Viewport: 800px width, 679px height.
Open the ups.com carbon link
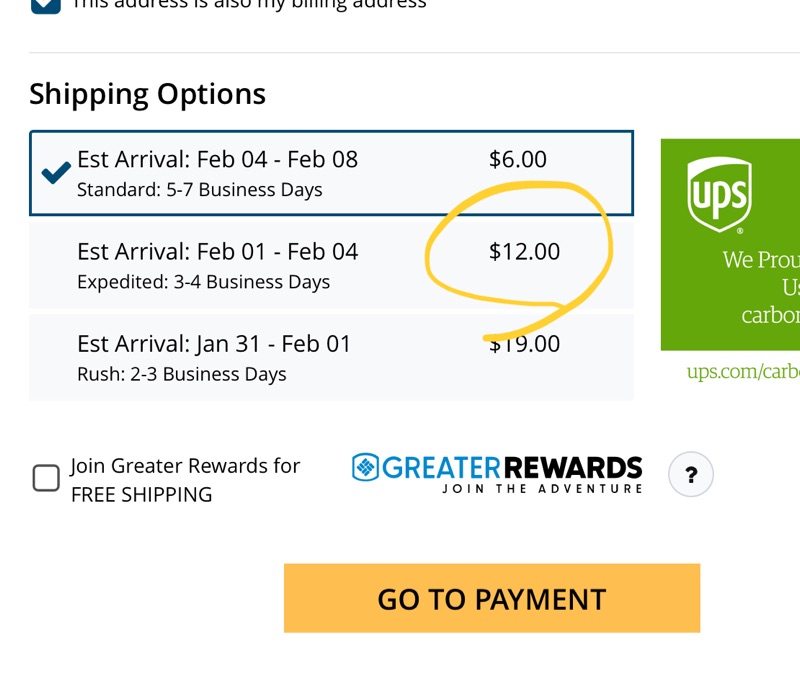pos(742,373)
